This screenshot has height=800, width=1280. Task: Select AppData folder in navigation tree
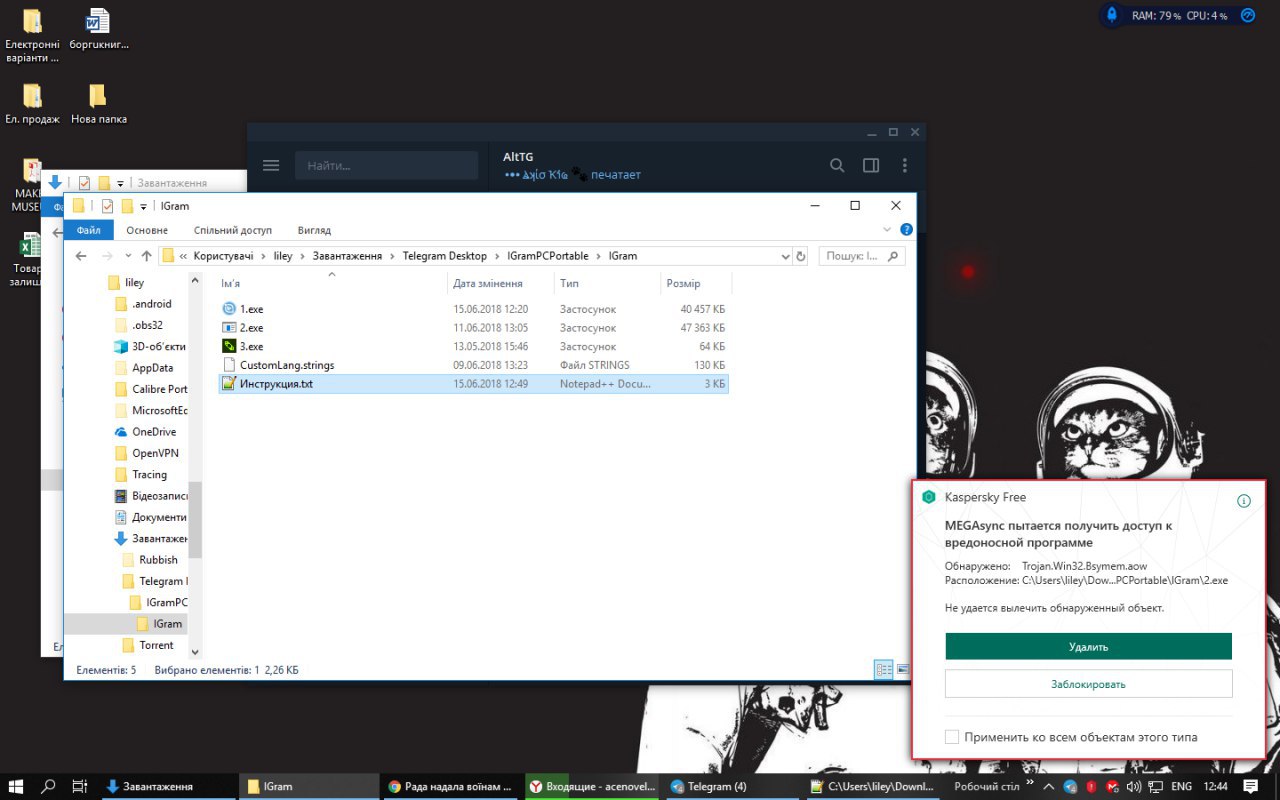tap(144, 368)
